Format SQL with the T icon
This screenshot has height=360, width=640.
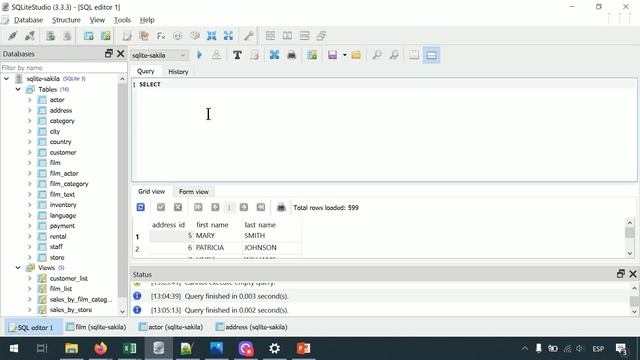click(x=237, y=55)
